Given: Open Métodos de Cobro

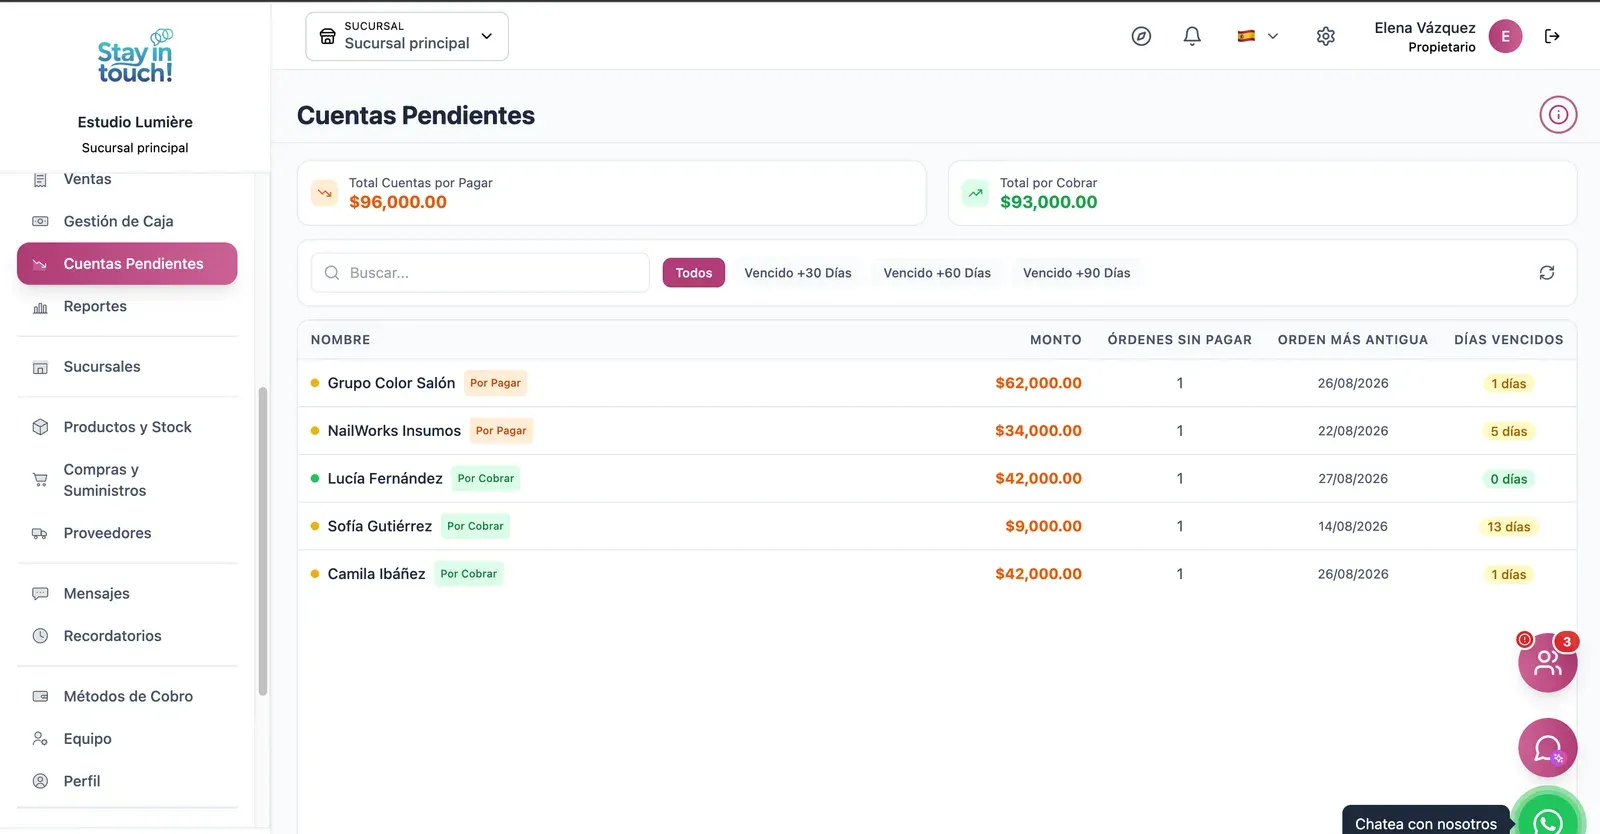Looking at the screenshot, I should [127, 696].
